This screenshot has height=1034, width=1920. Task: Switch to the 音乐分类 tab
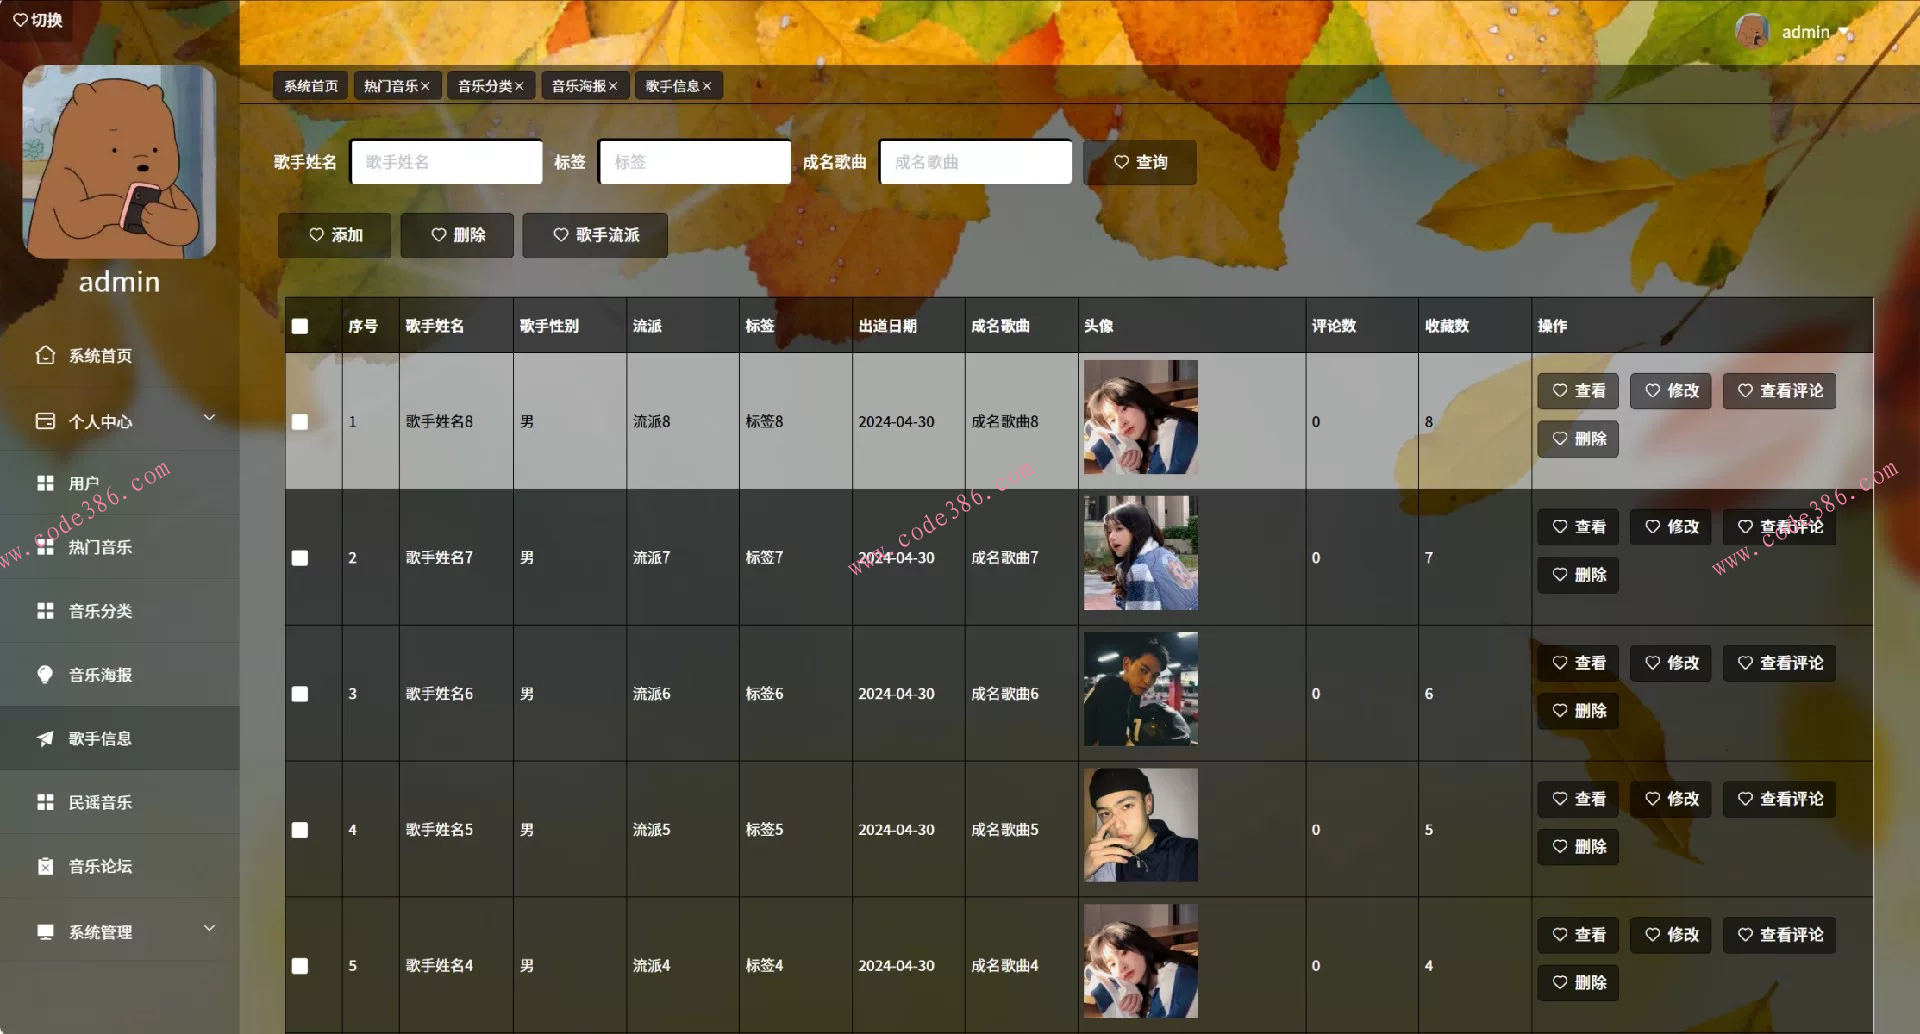pos(484,86)
